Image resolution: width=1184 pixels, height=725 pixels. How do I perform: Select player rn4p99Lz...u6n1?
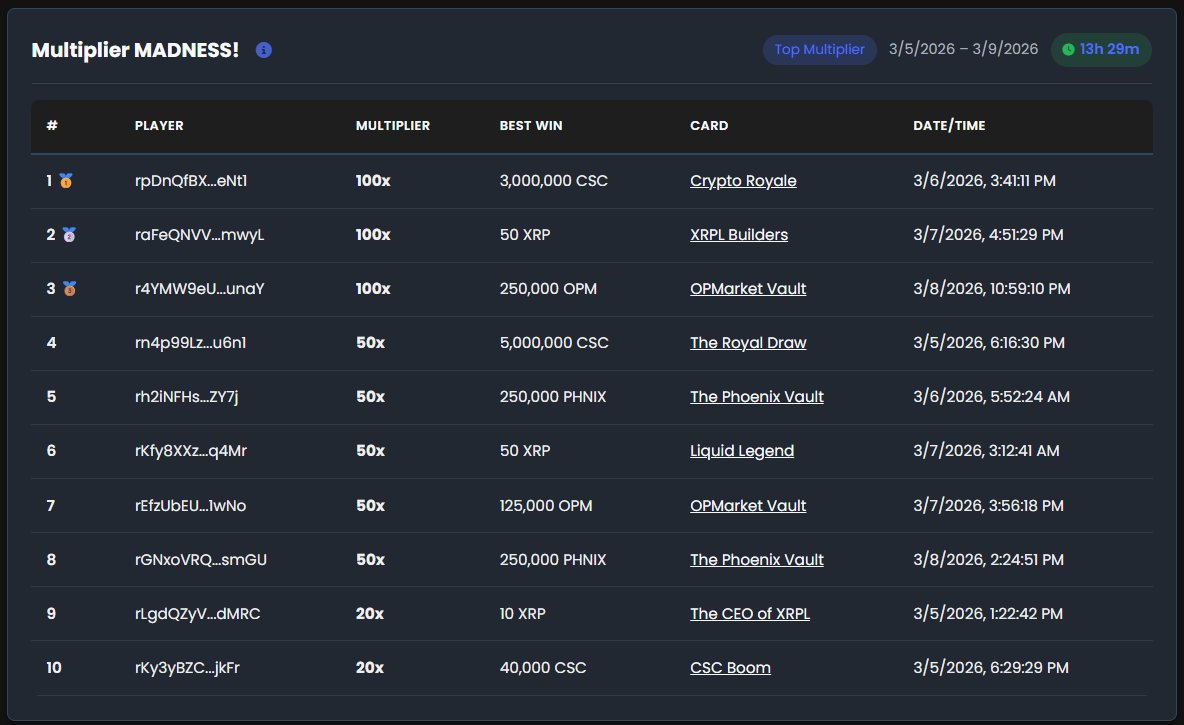[x=190, y=343]
